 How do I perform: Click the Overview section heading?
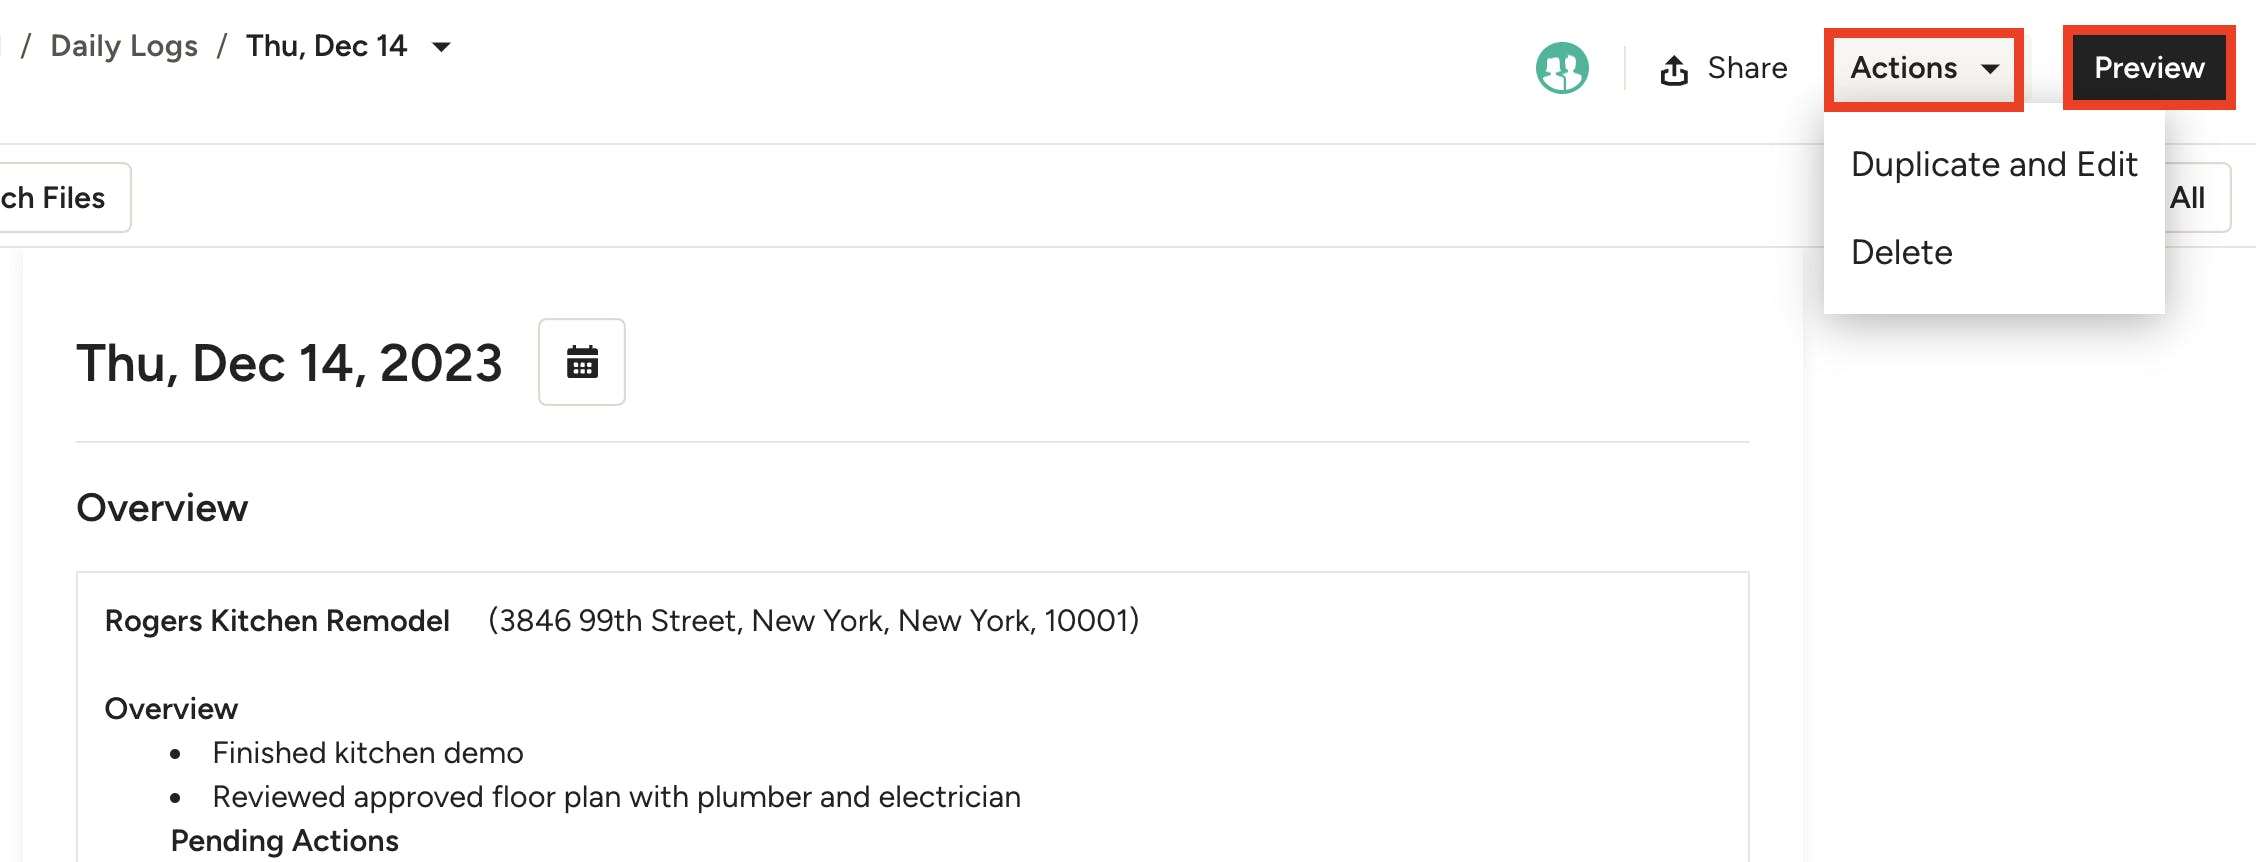pos(162,508)
